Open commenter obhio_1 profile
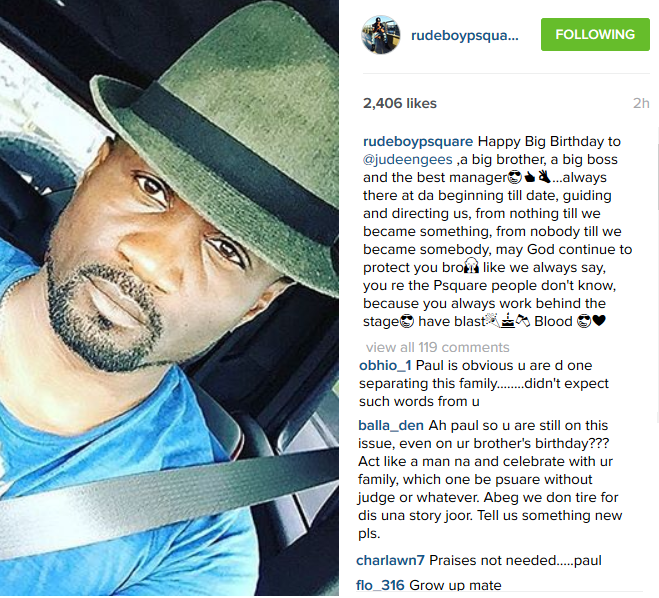This screenshot has height=598, width=659. click(x=385, y=365)
